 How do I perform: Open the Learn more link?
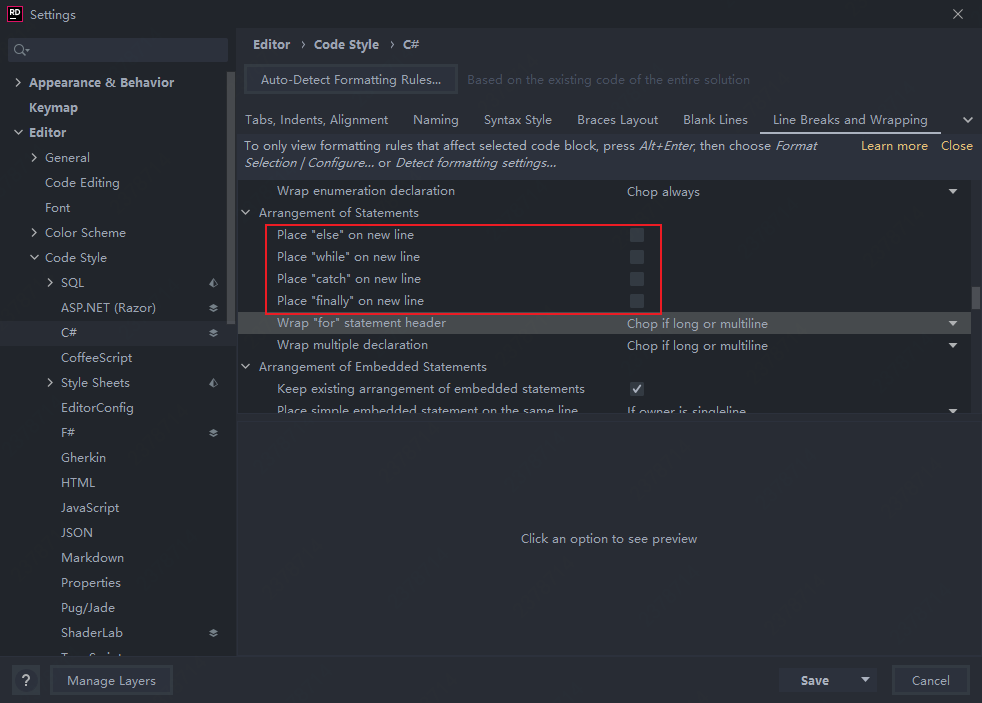pyautogui.click(x=893, y=145)
